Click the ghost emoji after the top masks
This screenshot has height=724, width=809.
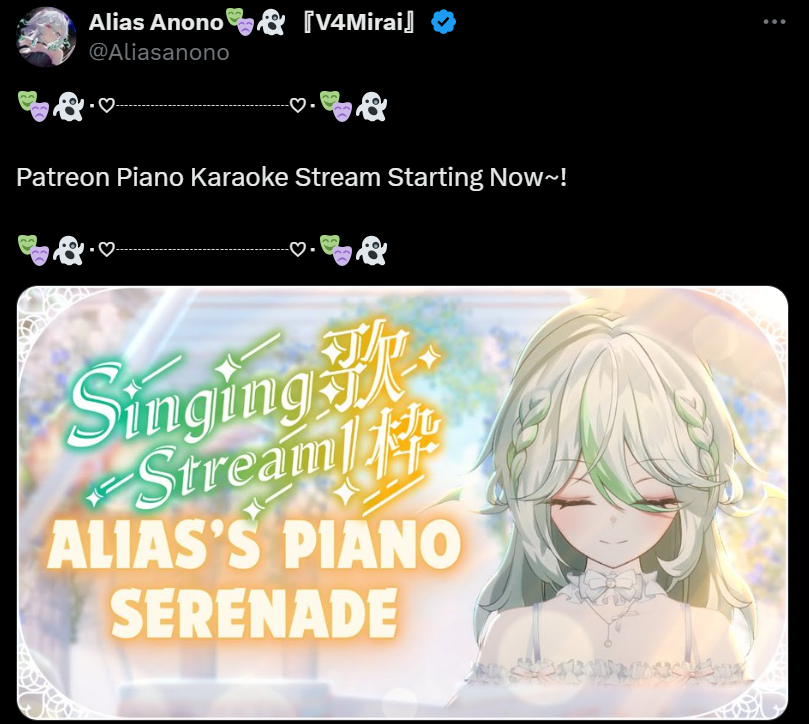click(x=68, y=106)
